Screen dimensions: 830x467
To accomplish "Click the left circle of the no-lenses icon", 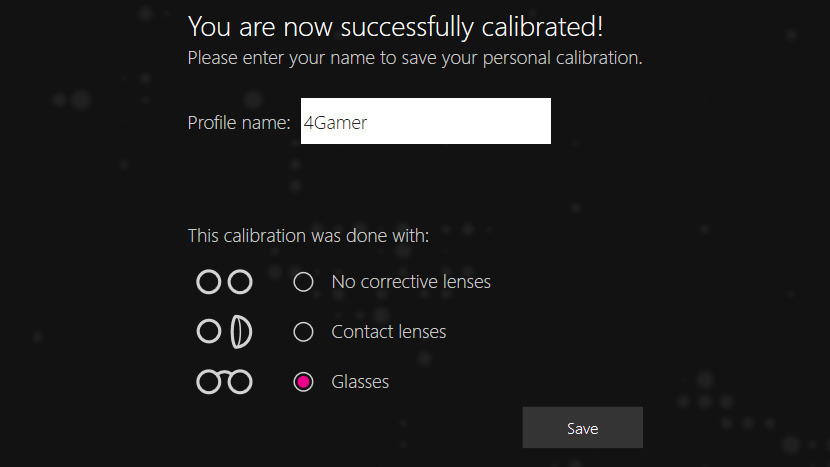I will [208, 282].
